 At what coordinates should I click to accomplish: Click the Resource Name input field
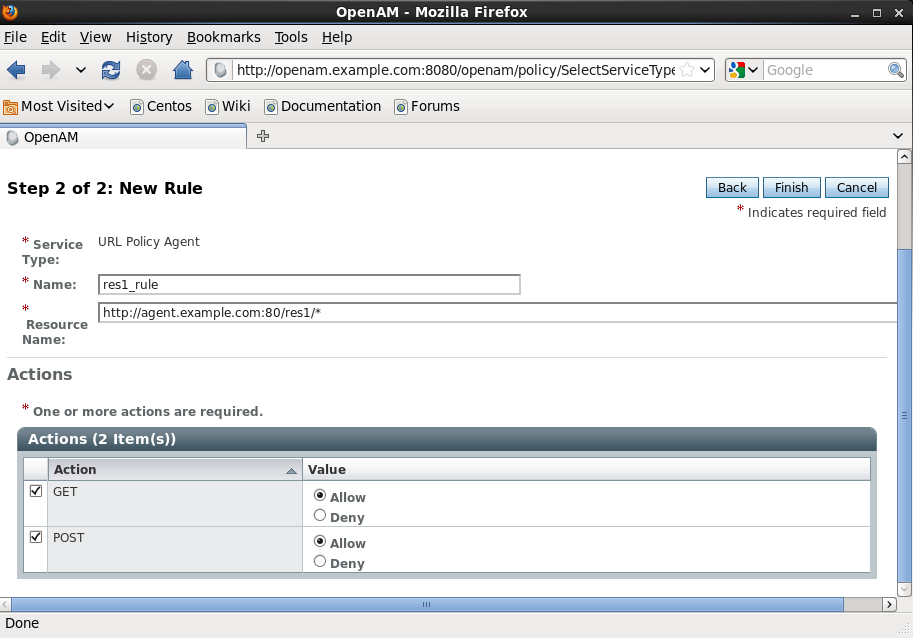coord(498,313)
